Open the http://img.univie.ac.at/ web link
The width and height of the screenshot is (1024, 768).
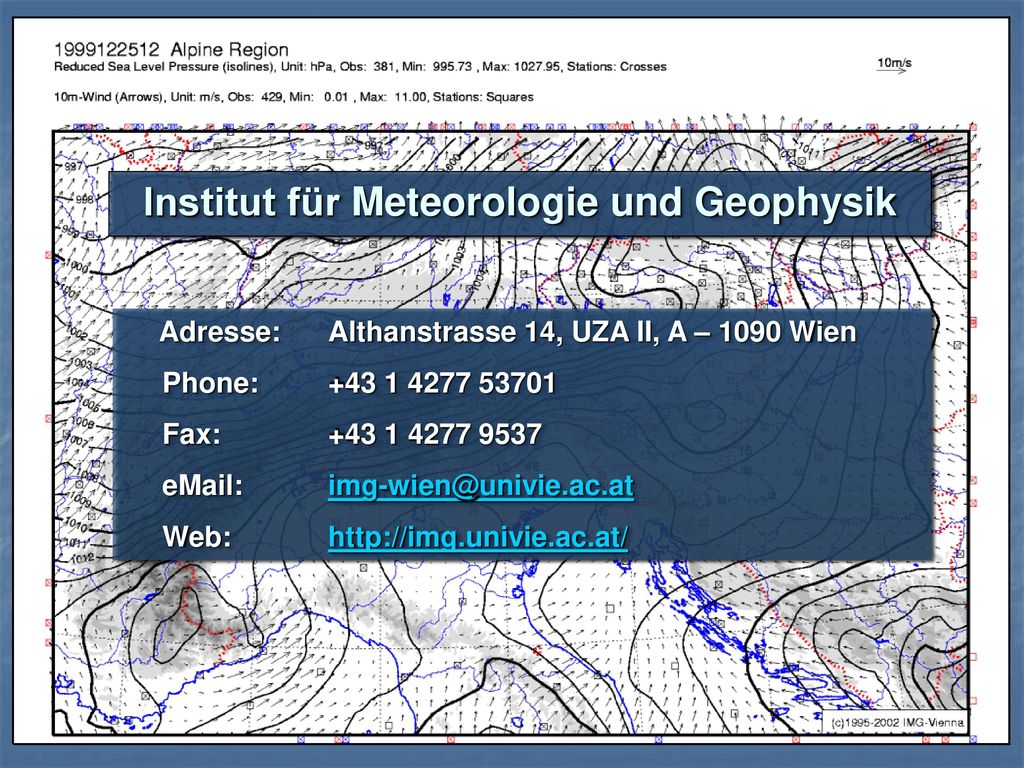tap(478, 537)
